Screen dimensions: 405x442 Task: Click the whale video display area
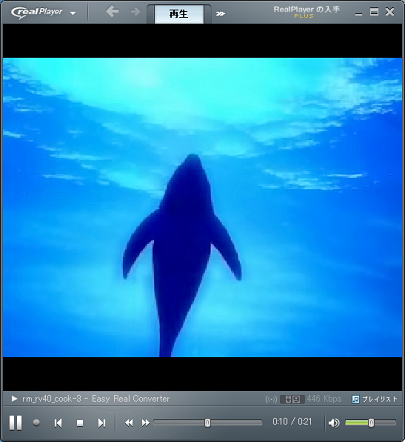tap(202, 207)
